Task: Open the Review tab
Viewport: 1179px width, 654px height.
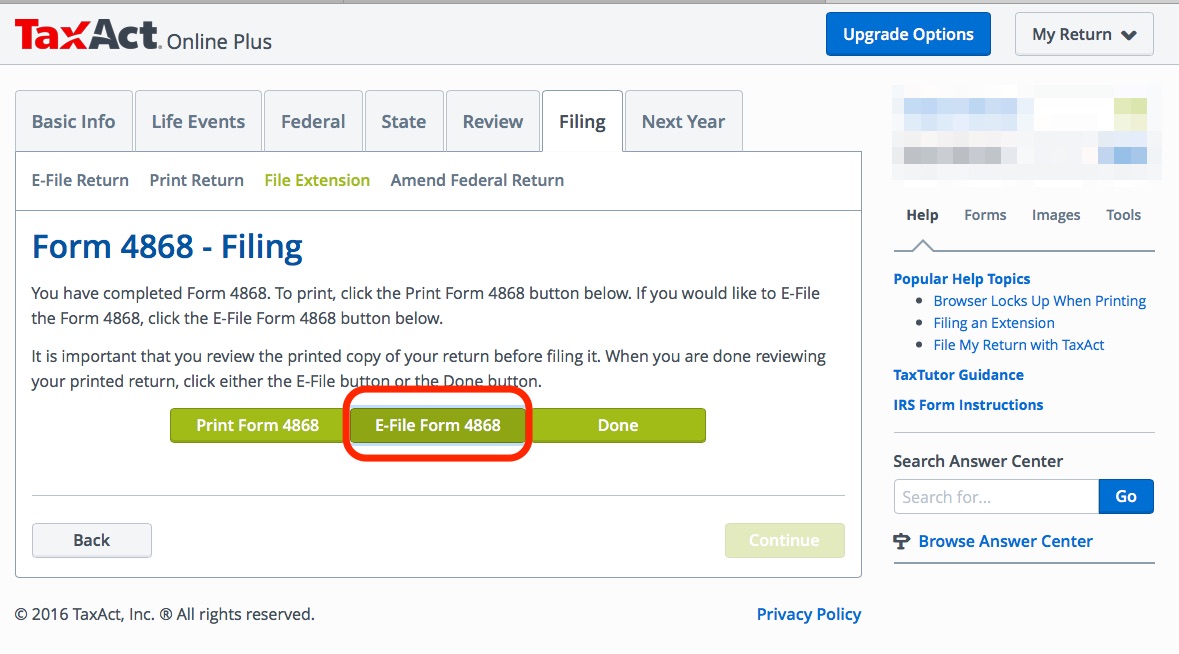Action: 493,121
